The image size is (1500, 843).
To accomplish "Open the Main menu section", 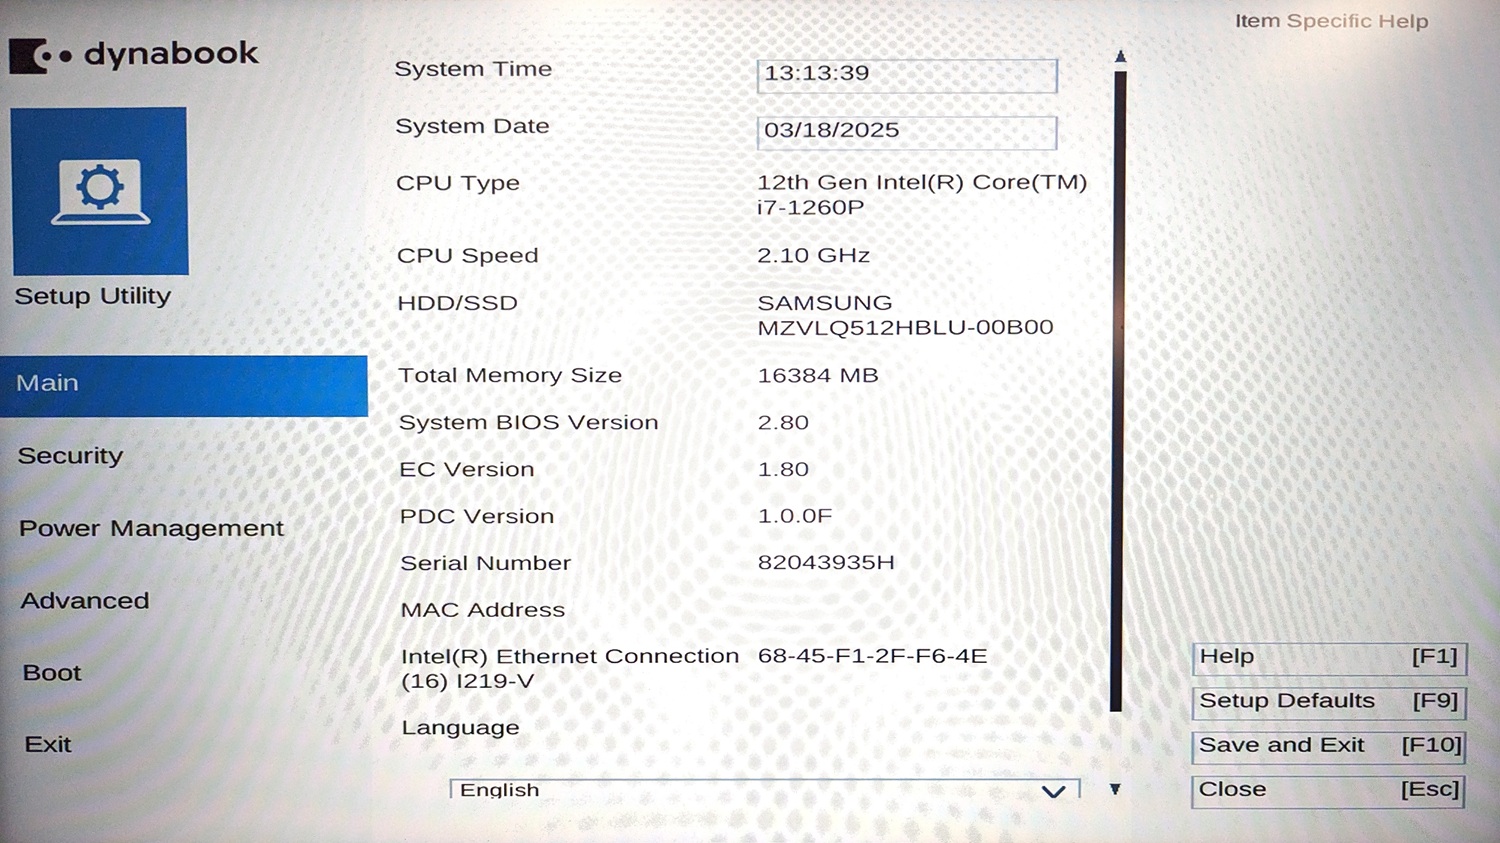I will pos(184,385).
